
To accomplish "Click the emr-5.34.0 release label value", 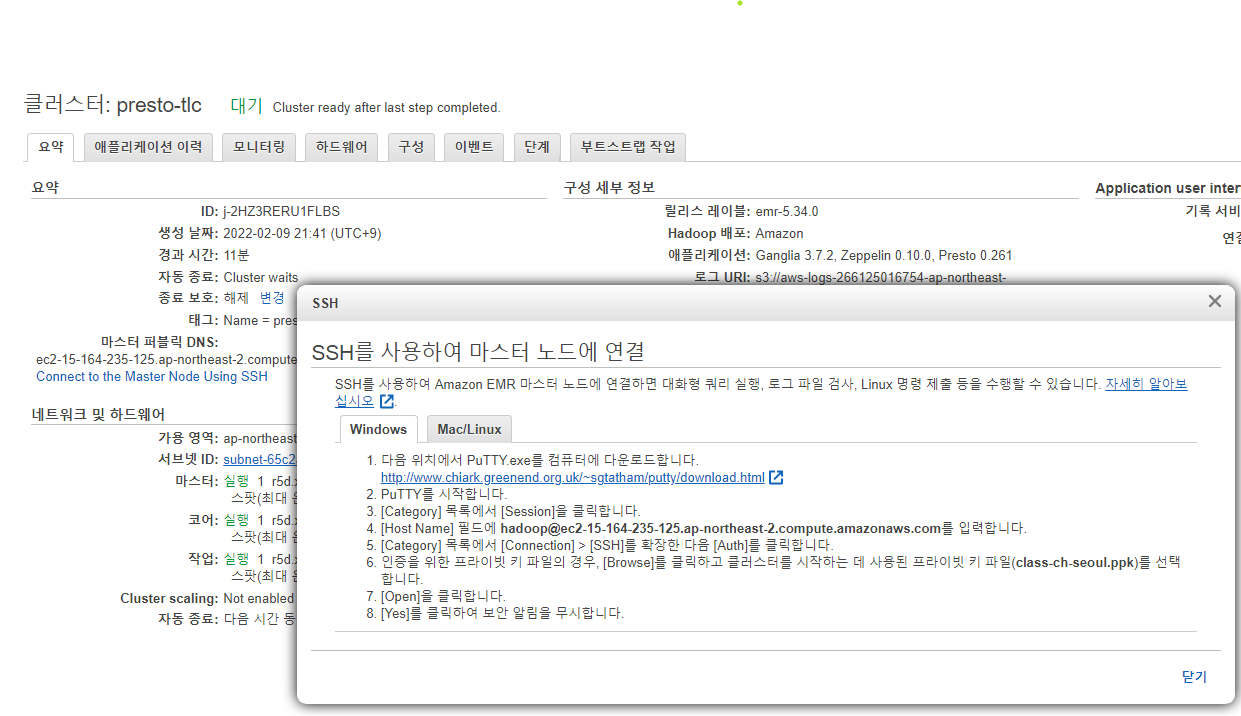I will click(787, 212).
